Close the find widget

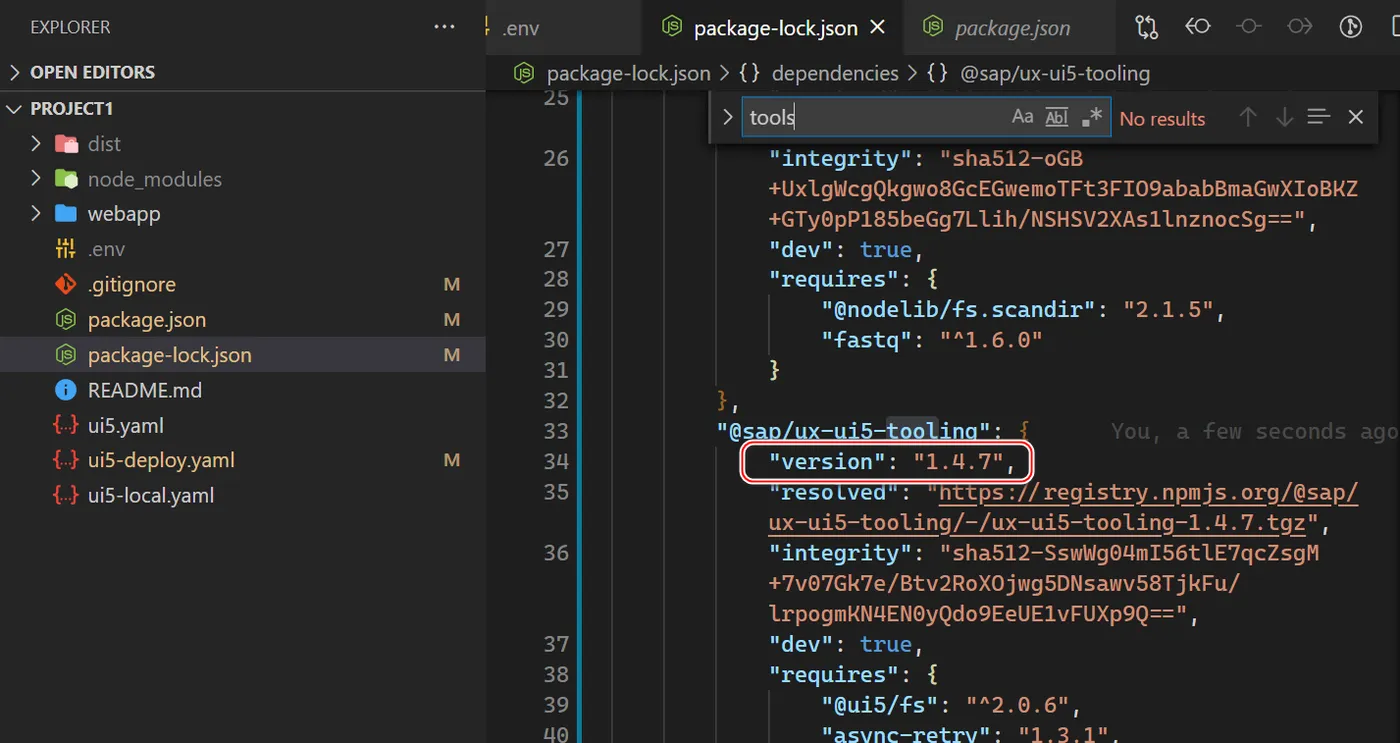click(1356, 117)
